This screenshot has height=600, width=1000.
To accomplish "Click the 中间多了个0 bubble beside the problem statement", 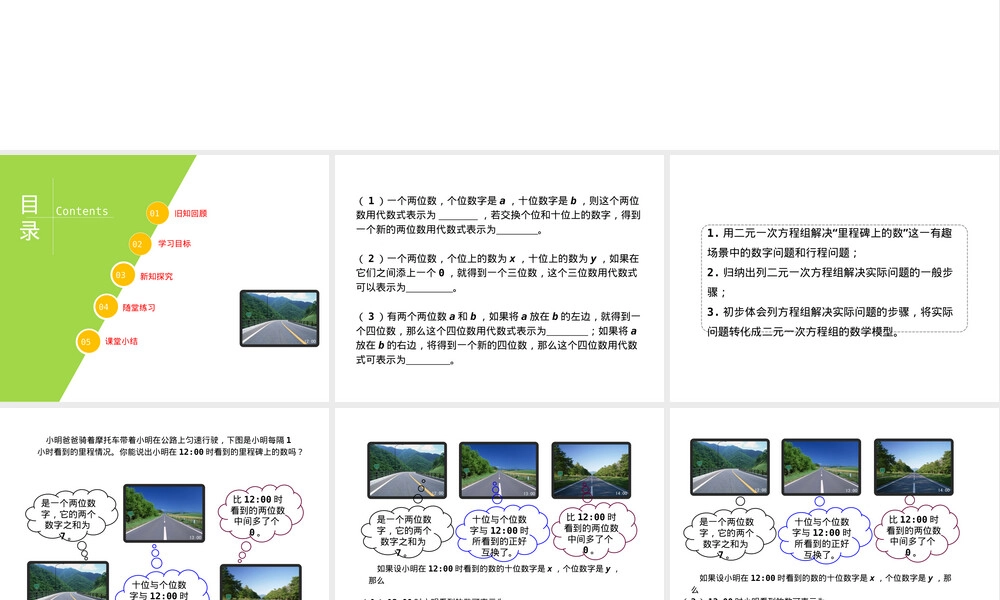I will (x=260, y=513).
